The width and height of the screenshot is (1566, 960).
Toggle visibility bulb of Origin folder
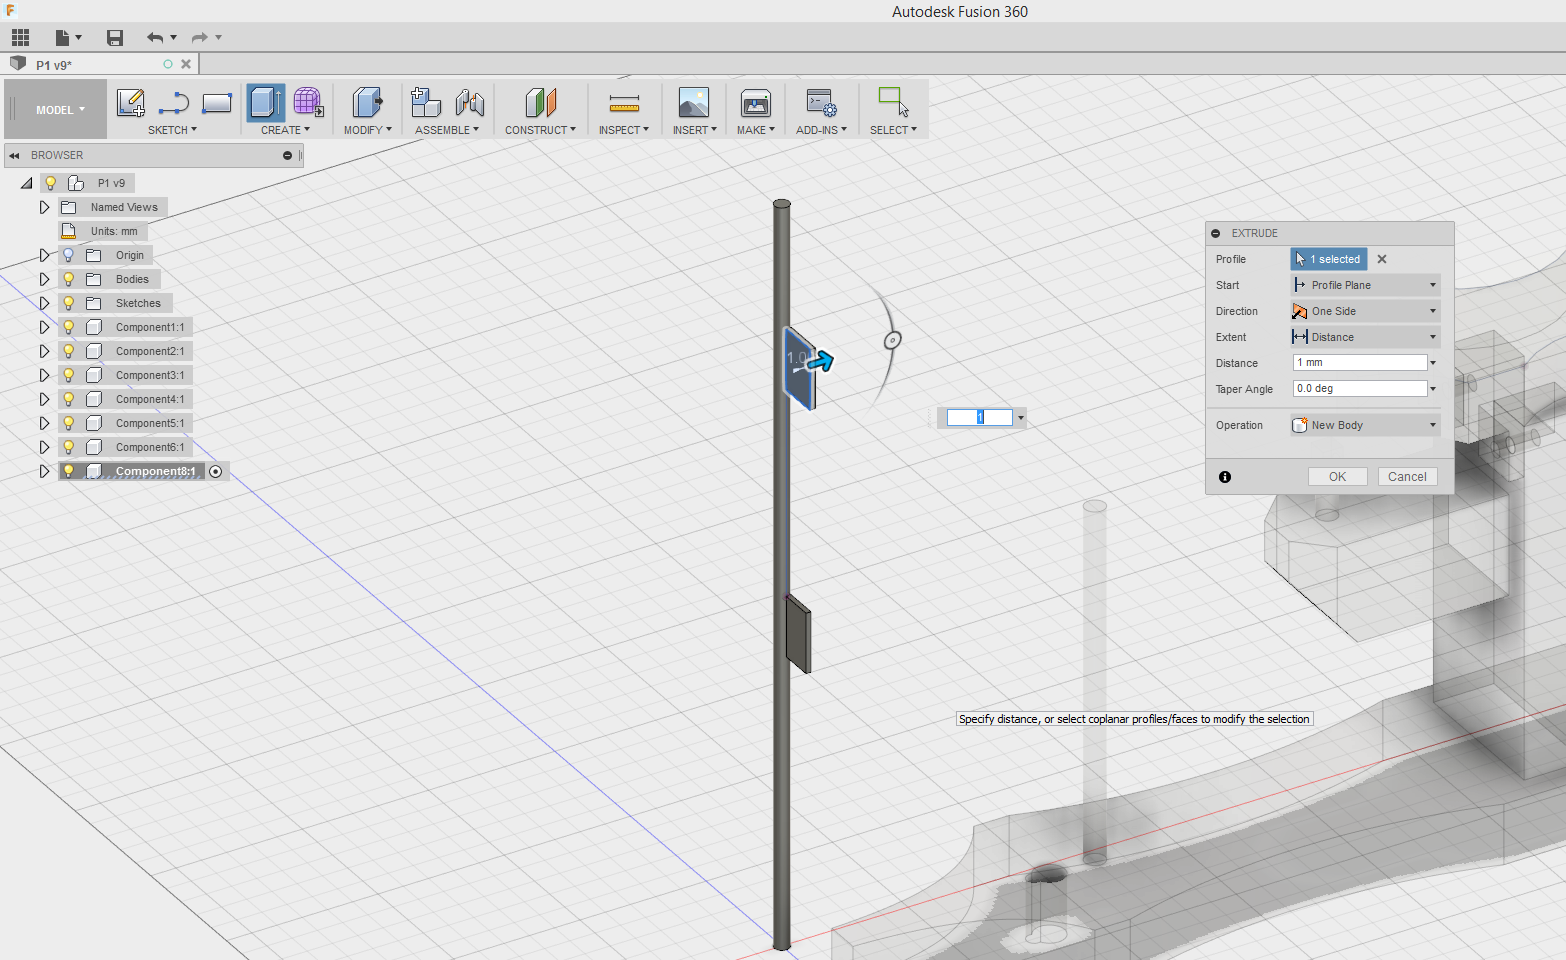point(69,255)
